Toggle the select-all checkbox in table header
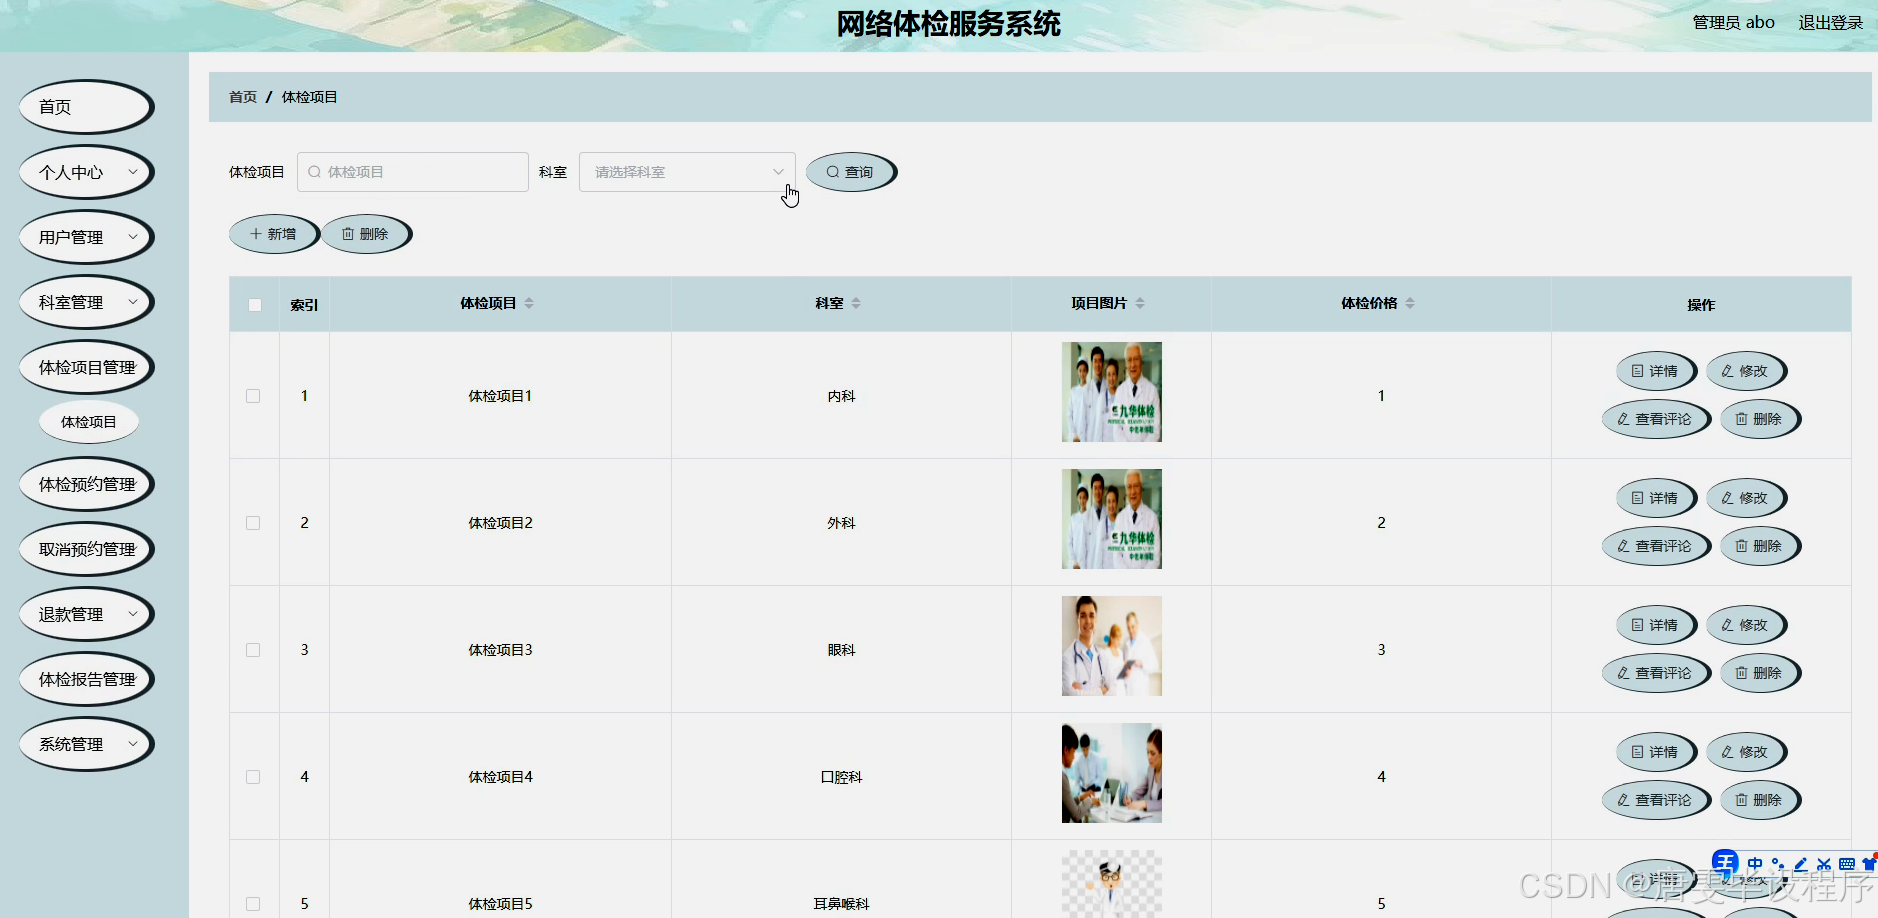The image size is (1878, 918). tap(254, 305)
